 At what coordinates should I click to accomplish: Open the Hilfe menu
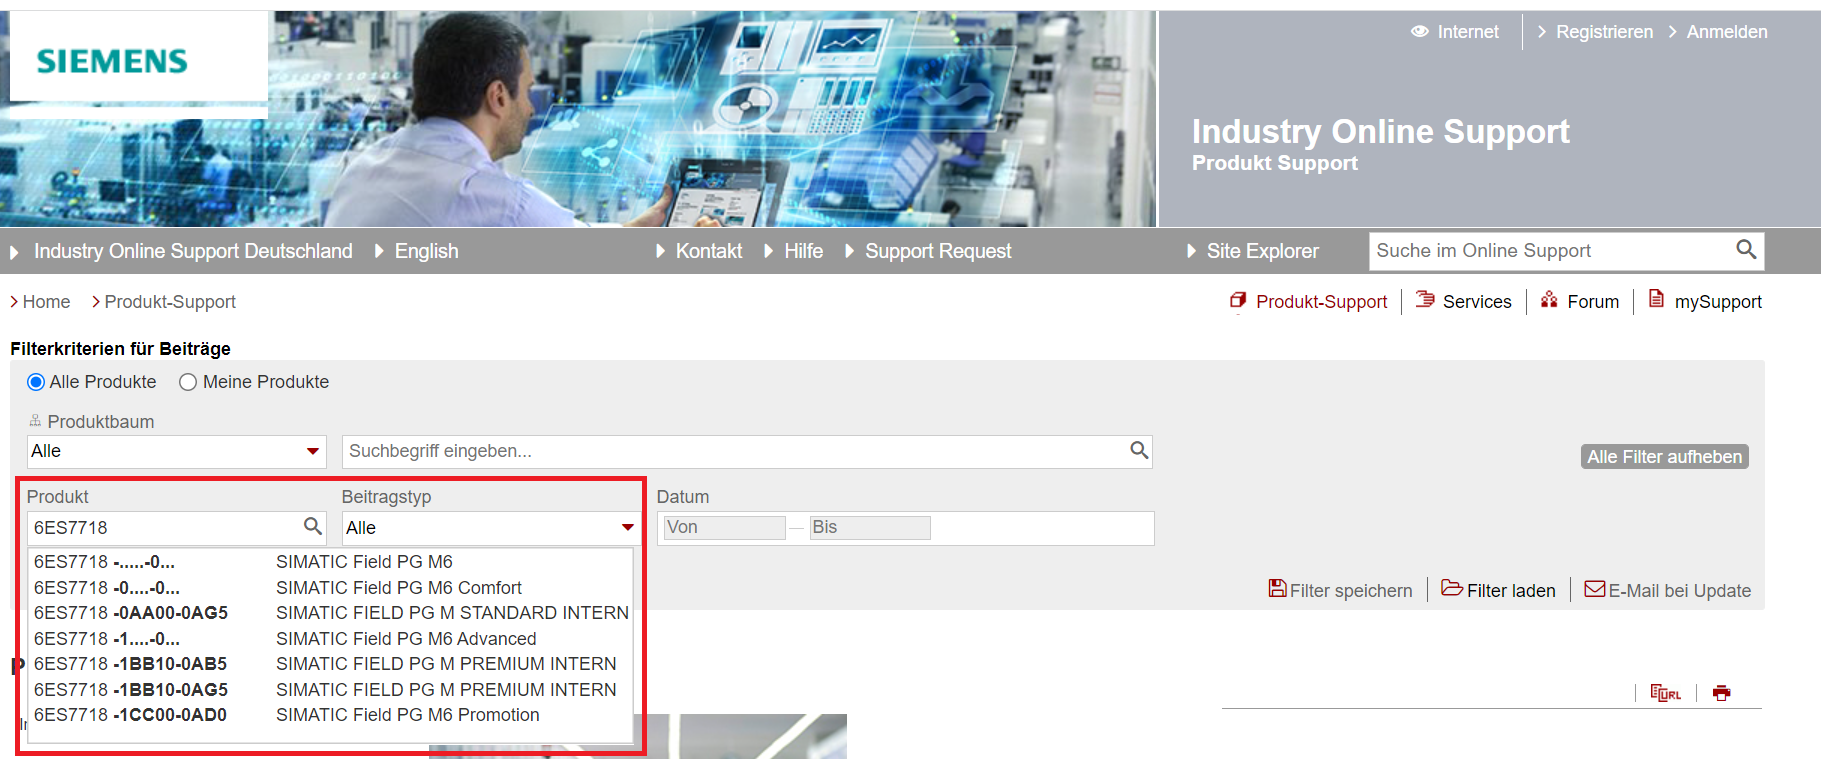pos(803,251)
